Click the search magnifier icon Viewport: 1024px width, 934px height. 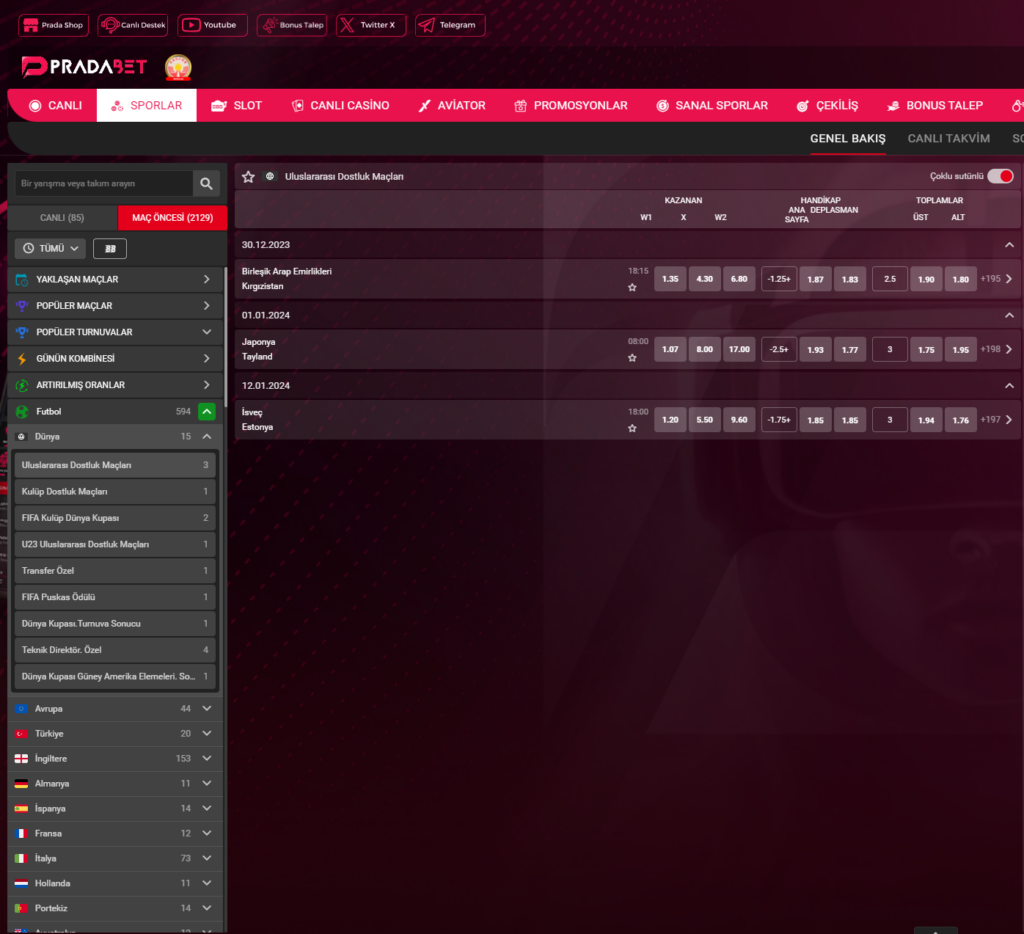206,184
